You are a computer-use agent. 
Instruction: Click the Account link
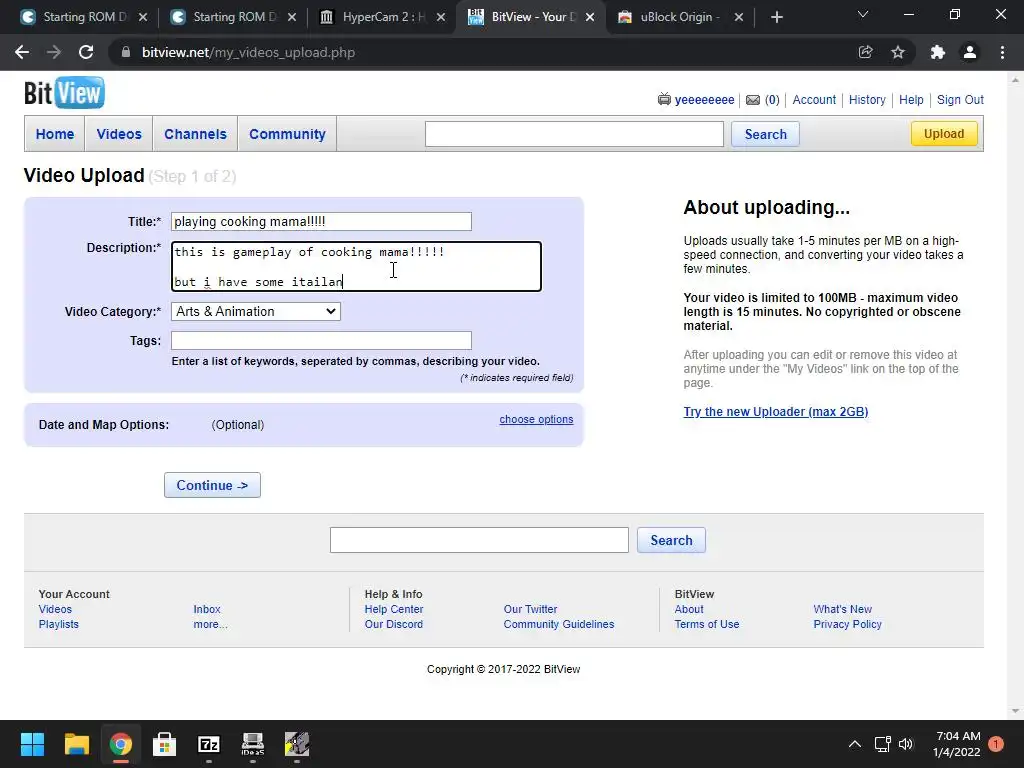pos(814,100)
